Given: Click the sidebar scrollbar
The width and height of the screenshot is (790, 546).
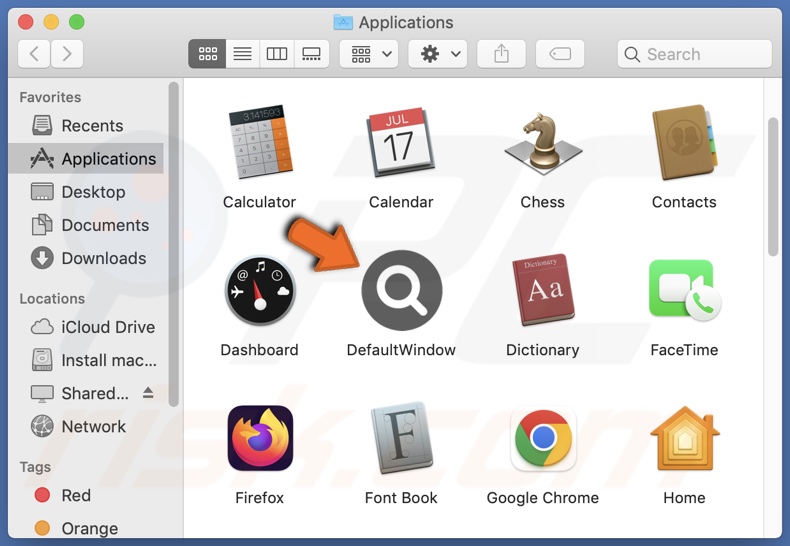Looking at the screenshot, I should pos(174,244).
